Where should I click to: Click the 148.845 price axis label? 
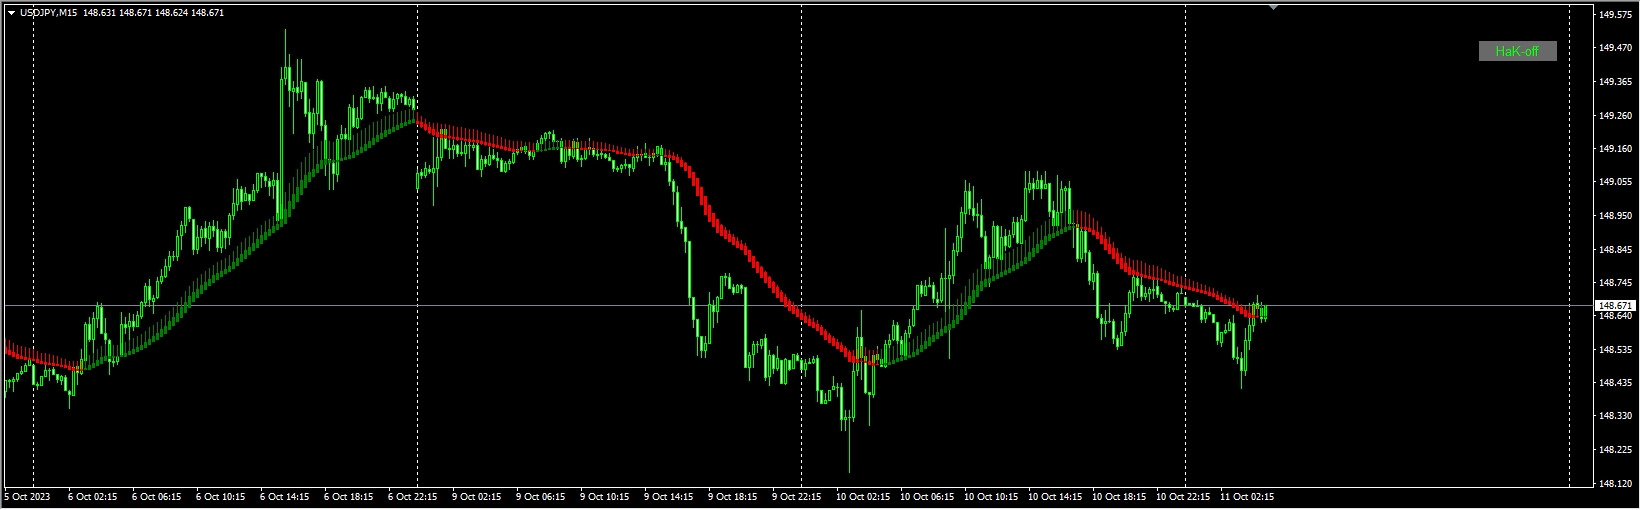[x=1616, y=249]
